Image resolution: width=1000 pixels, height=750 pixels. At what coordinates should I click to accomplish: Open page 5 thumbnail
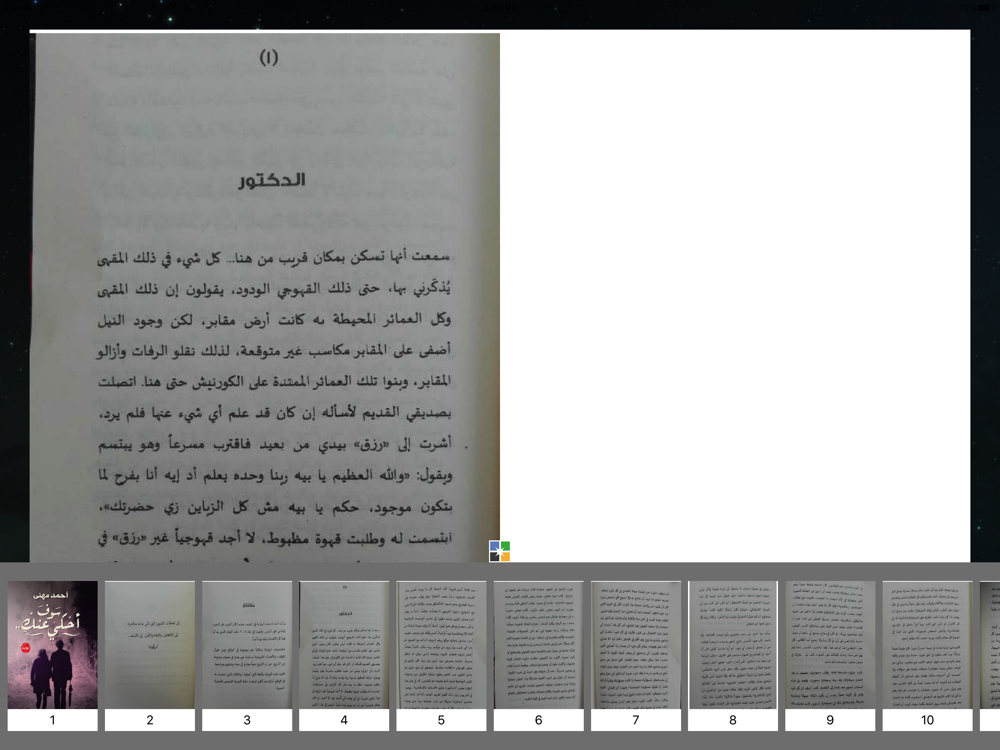tap(441, 644)
